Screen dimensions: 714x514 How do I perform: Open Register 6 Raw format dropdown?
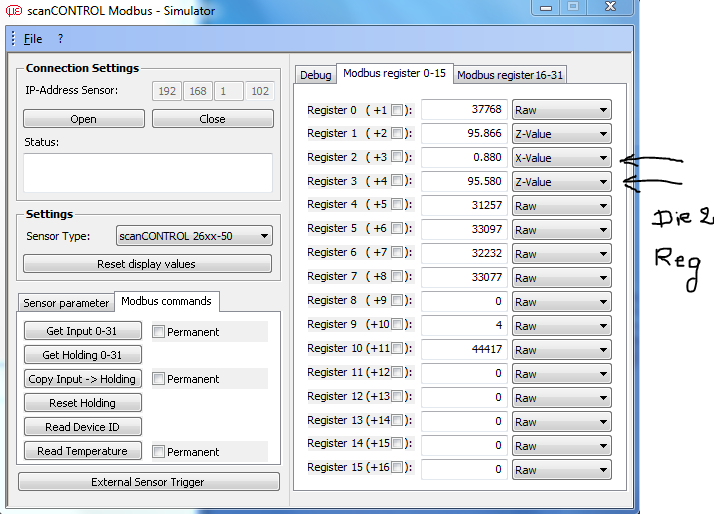pyautogui.click(x=561, y=254)
